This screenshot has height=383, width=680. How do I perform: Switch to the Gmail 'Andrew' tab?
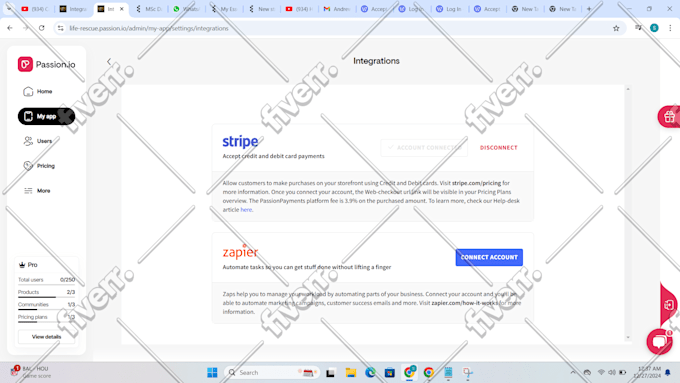tap(337, 9)
